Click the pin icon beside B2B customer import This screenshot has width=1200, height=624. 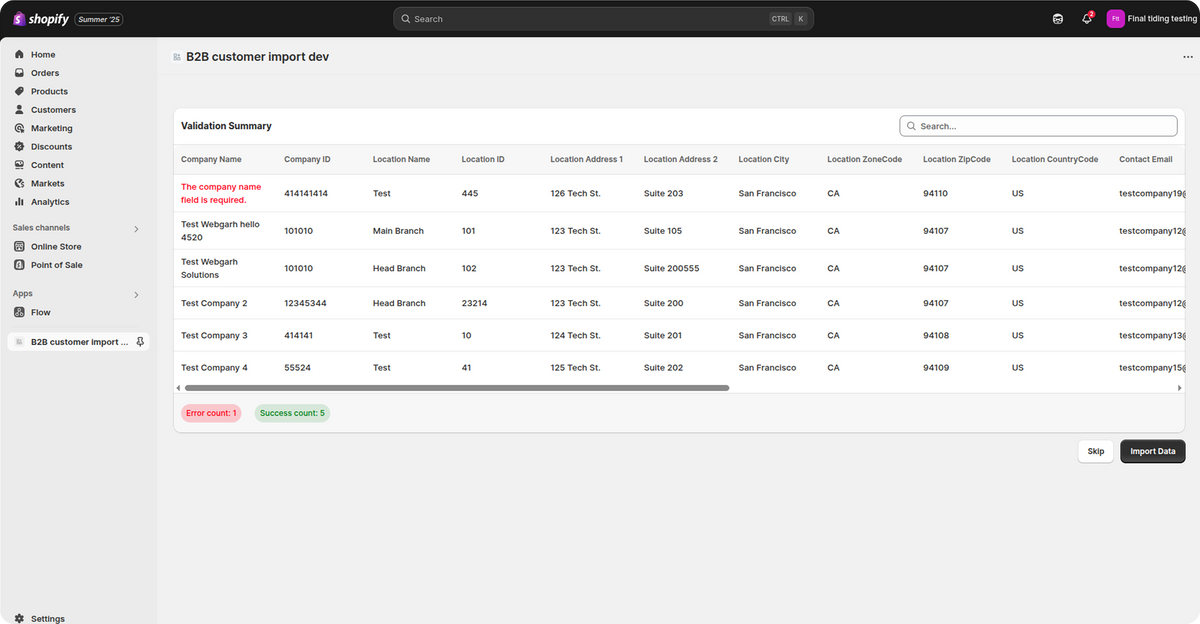coord(140,342)
